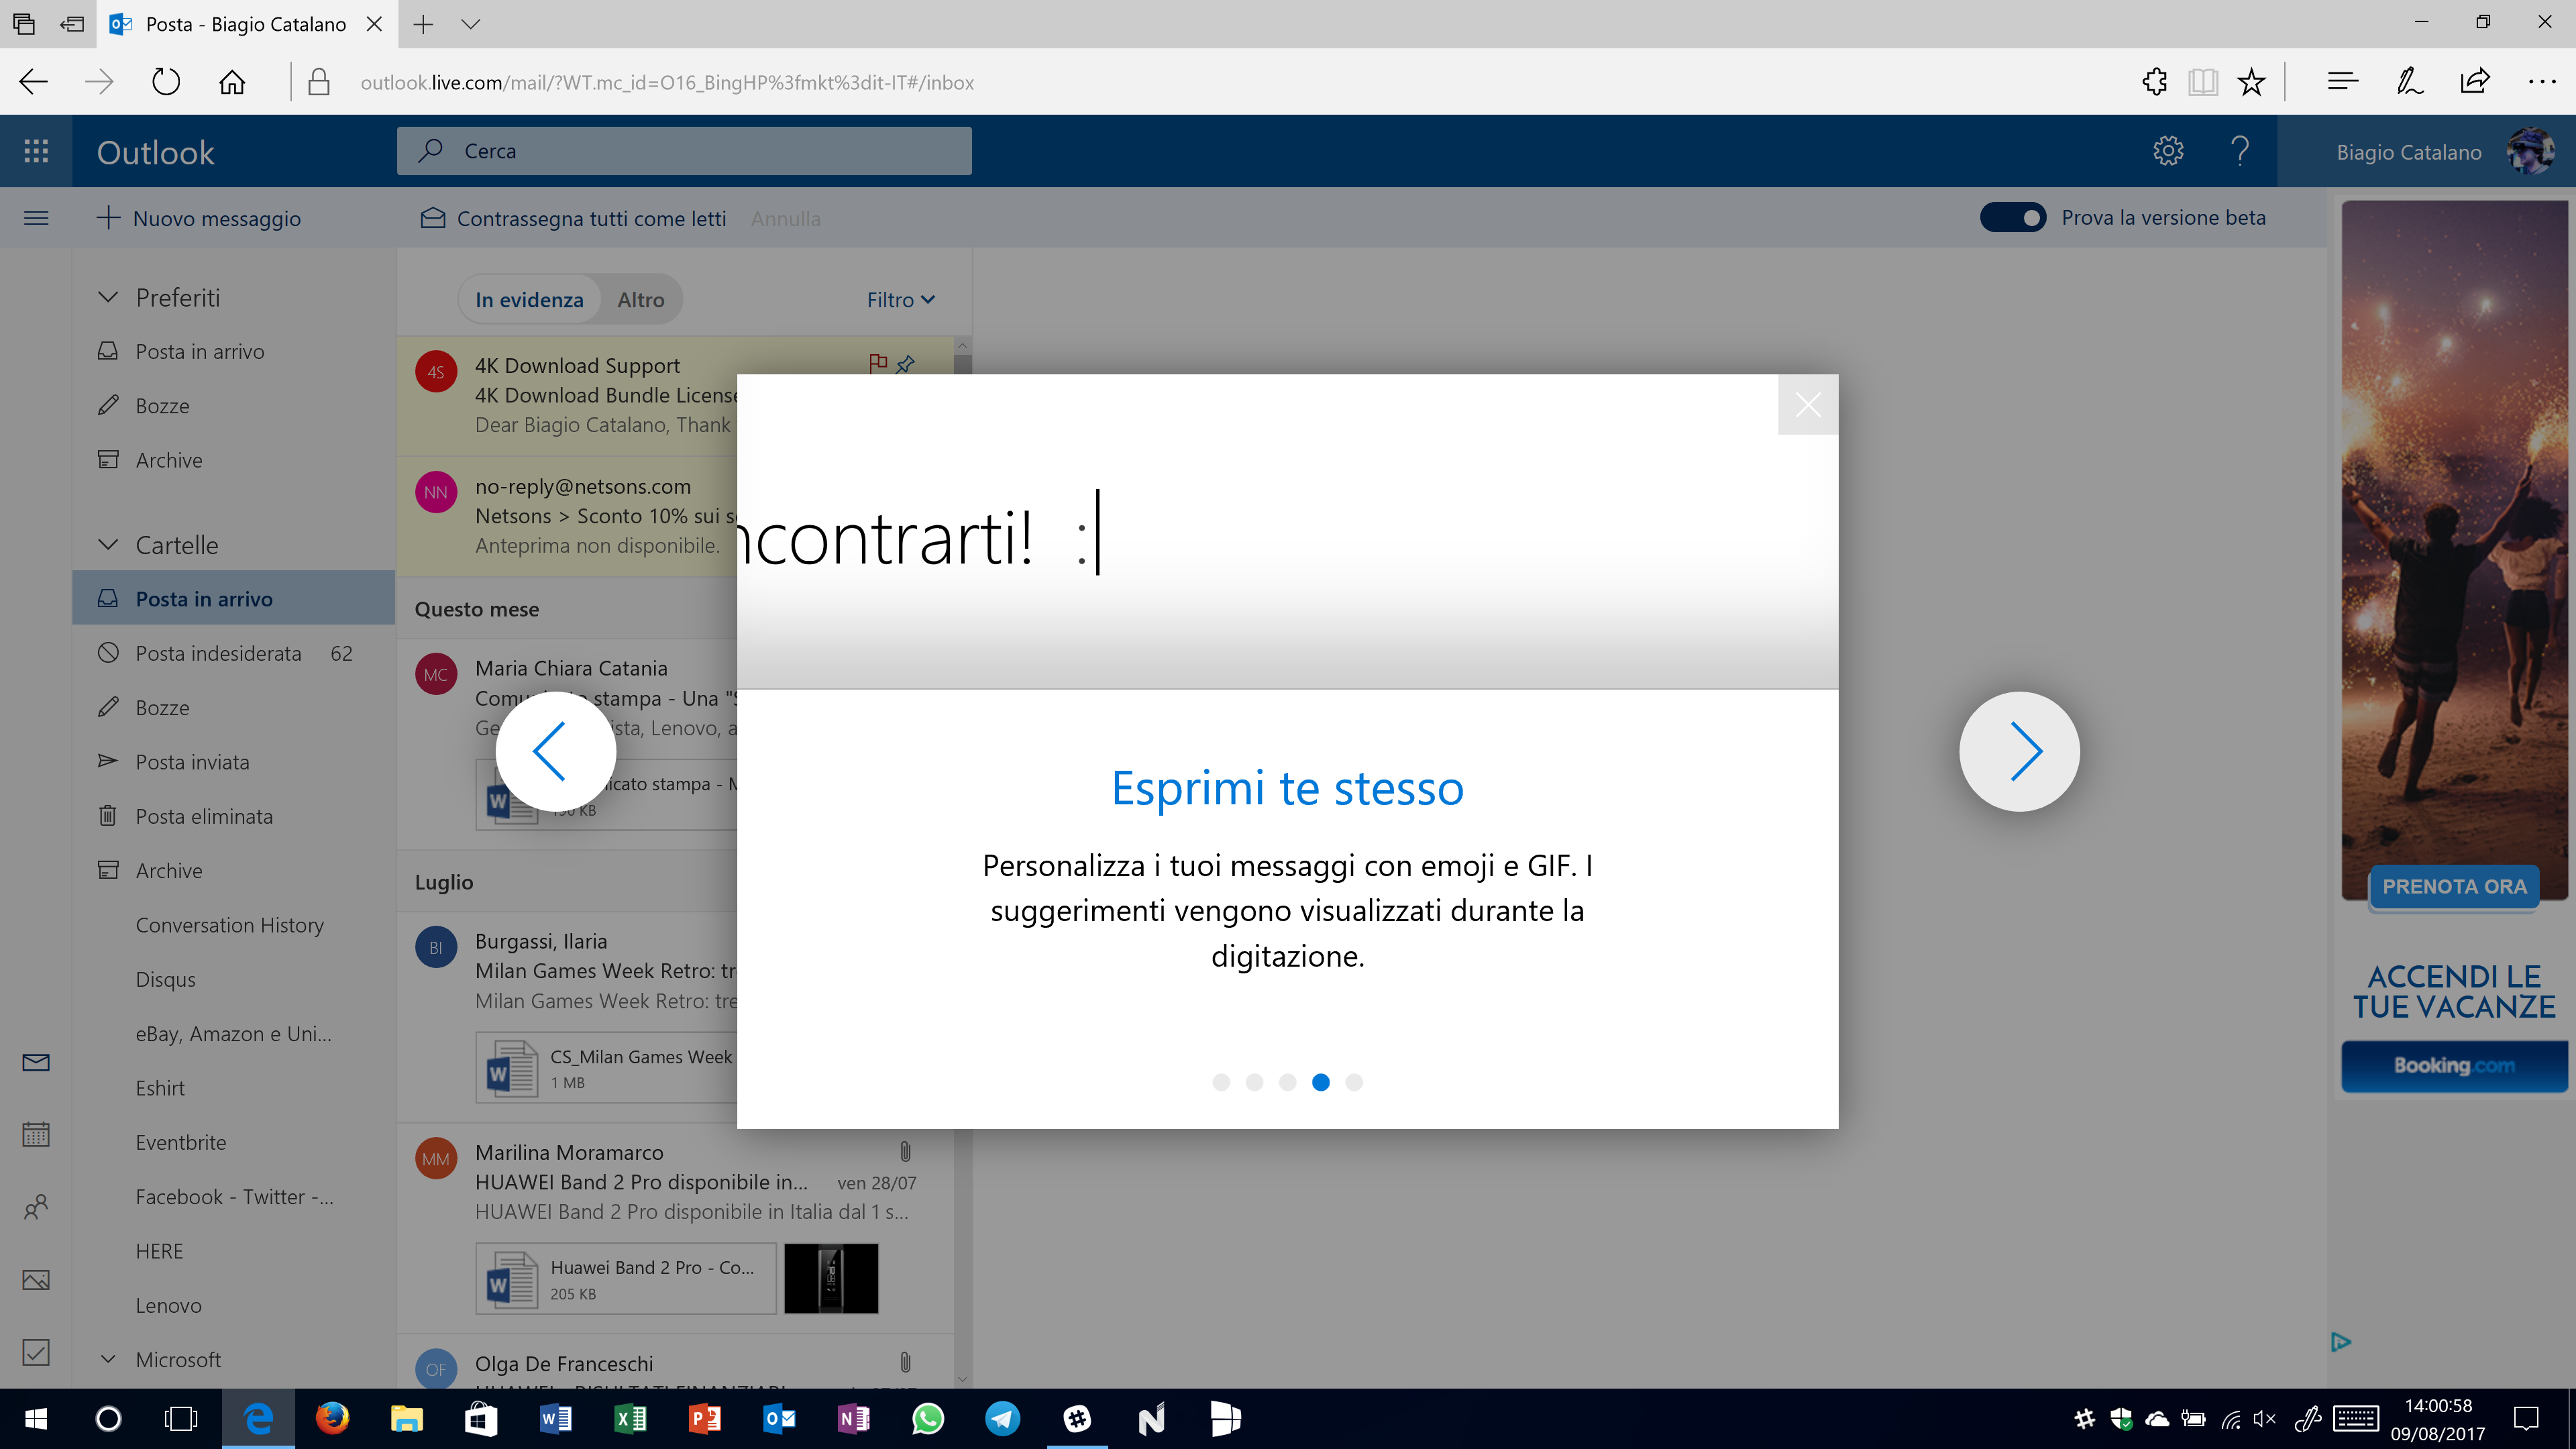Close the tutorial dialog
Image resolution: width=2576 pixels, height=1449 pixels.
coord(1807,405)
